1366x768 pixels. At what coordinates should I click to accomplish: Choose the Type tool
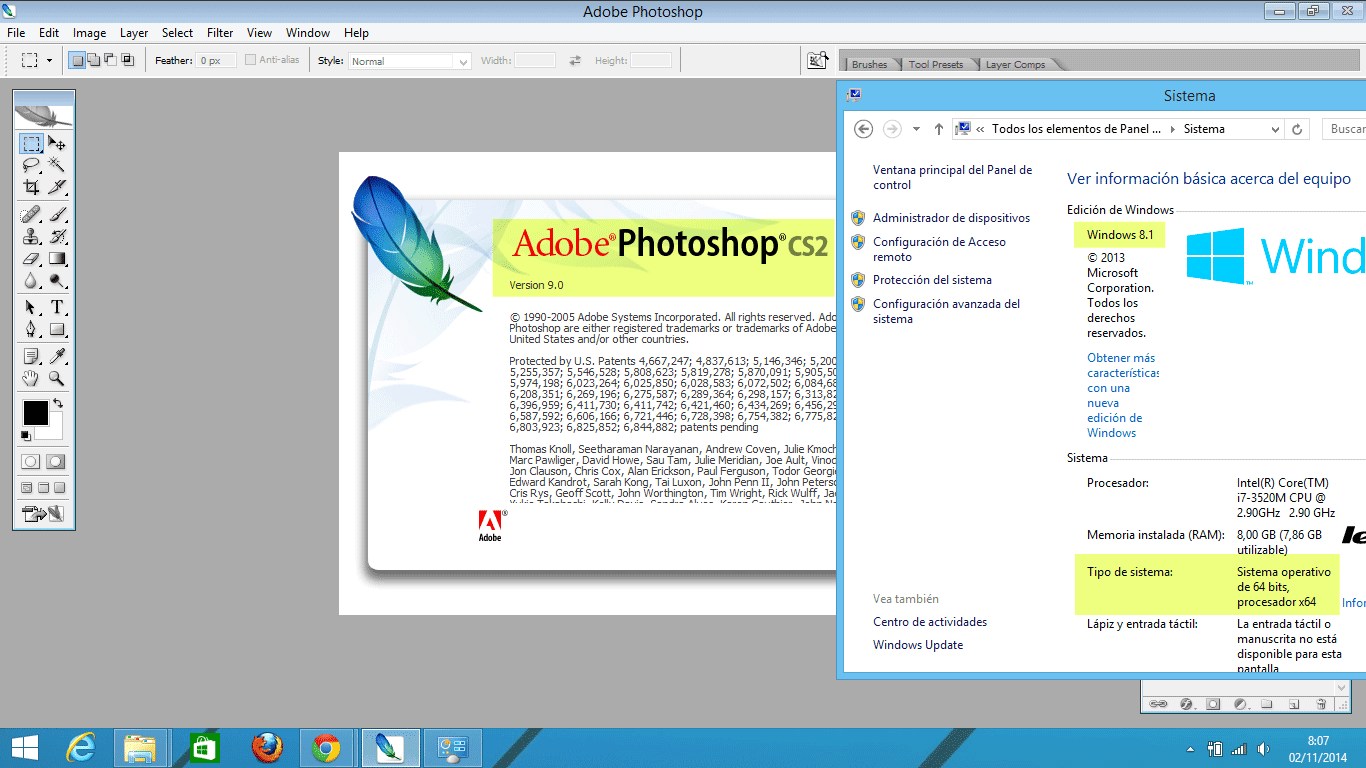[x=56, y=306]
